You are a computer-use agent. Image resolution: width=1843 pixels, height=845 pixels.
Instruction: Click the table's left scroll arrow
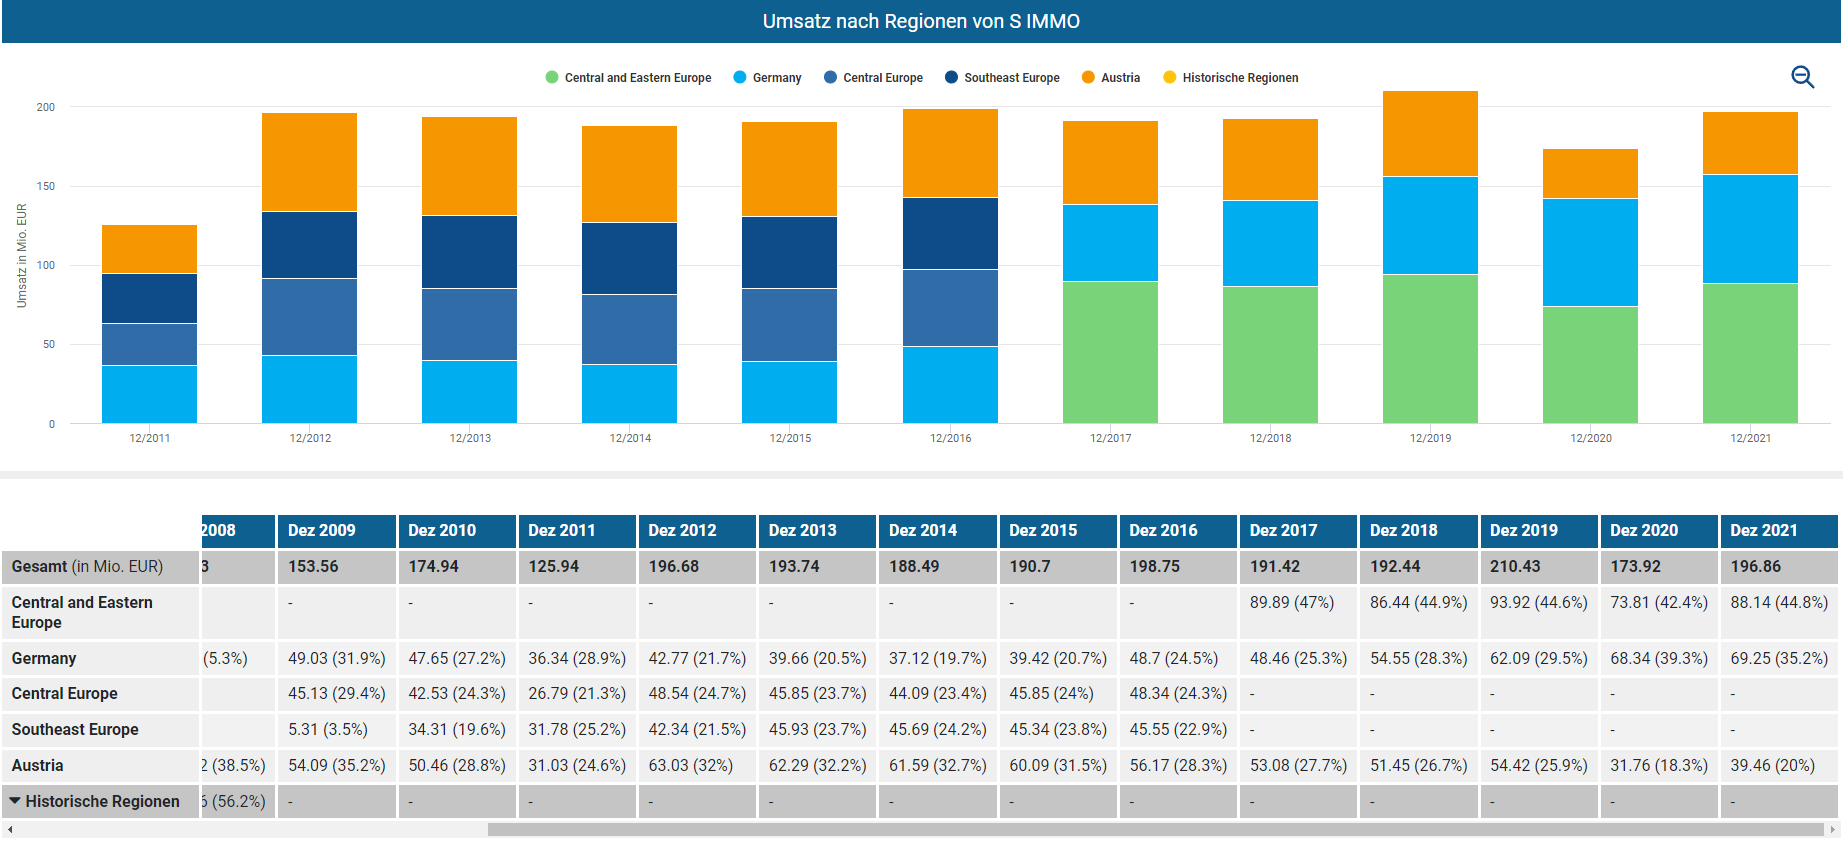[x=10, y=830]
